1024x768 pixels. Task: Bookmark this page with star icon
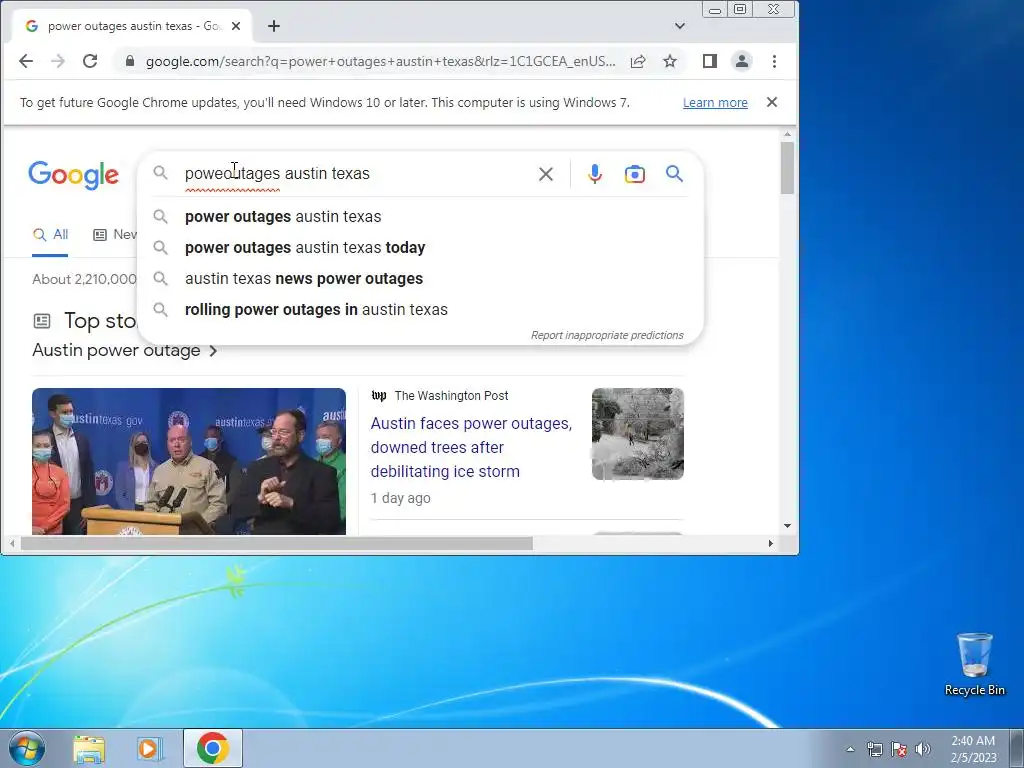[669, 61]
